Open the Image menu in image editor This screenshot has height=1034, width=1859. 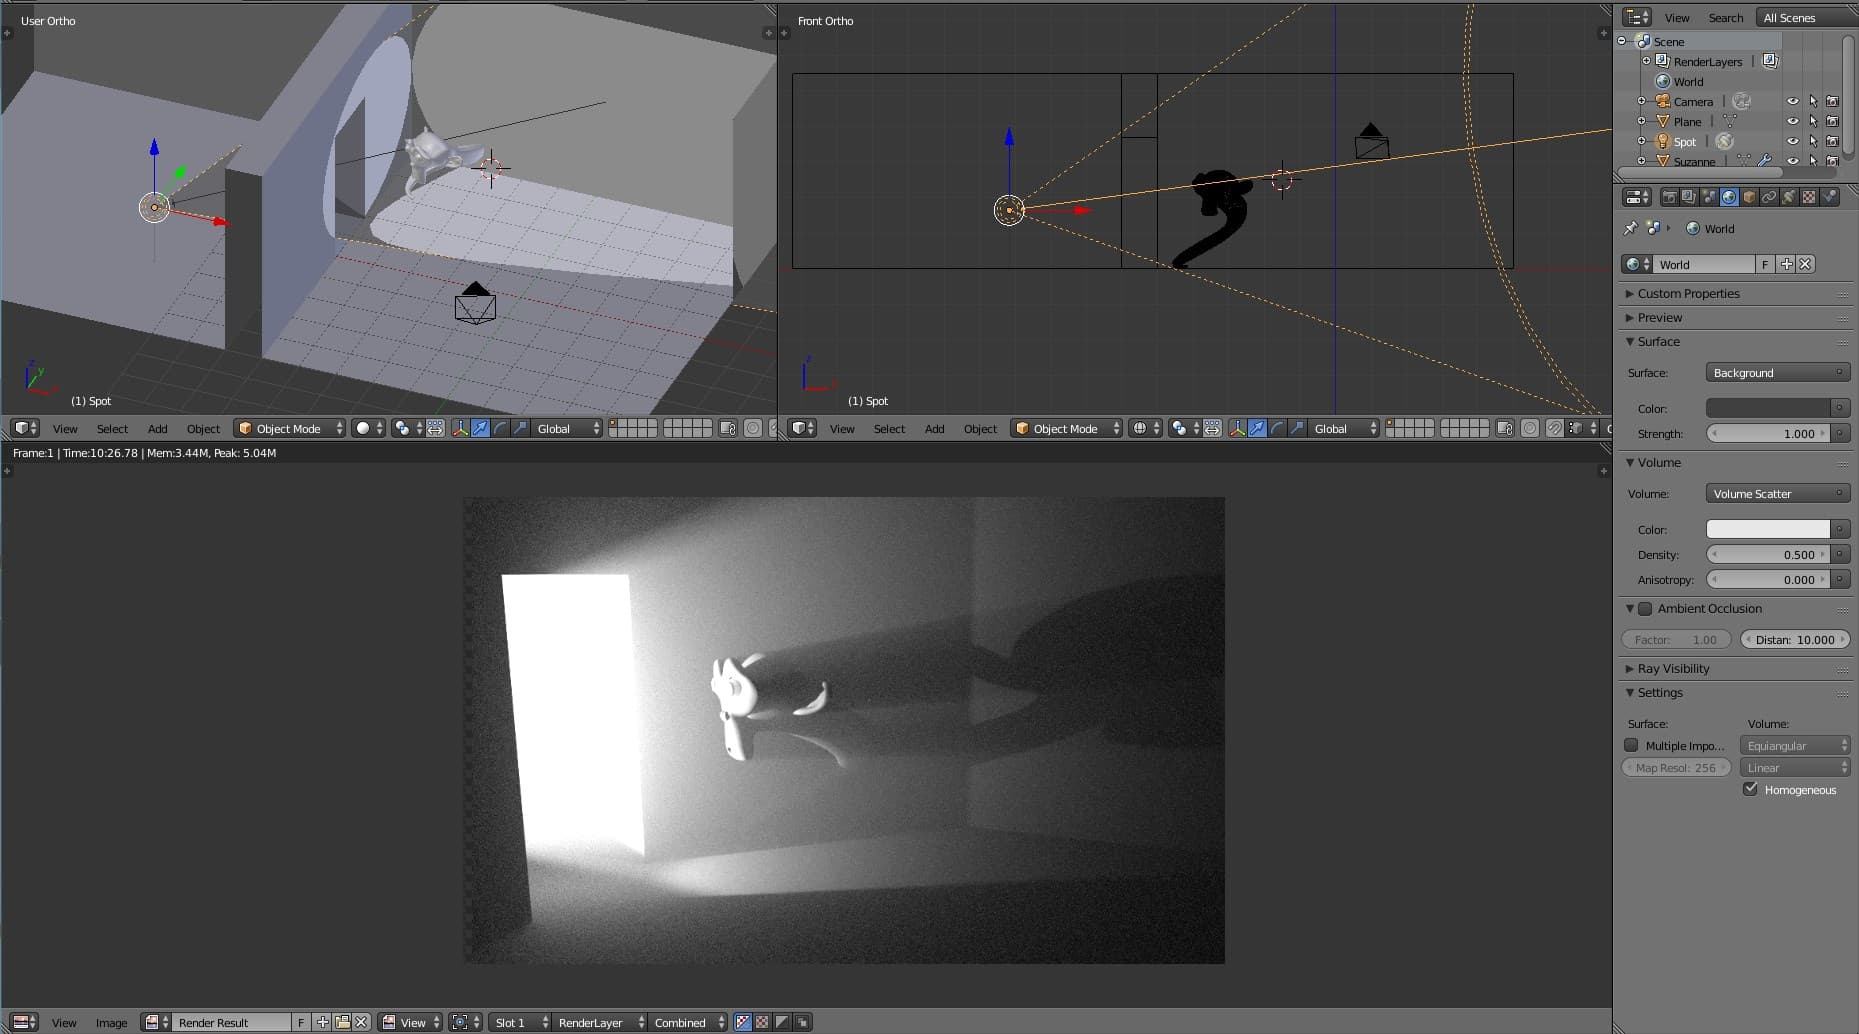point(111,1022)
